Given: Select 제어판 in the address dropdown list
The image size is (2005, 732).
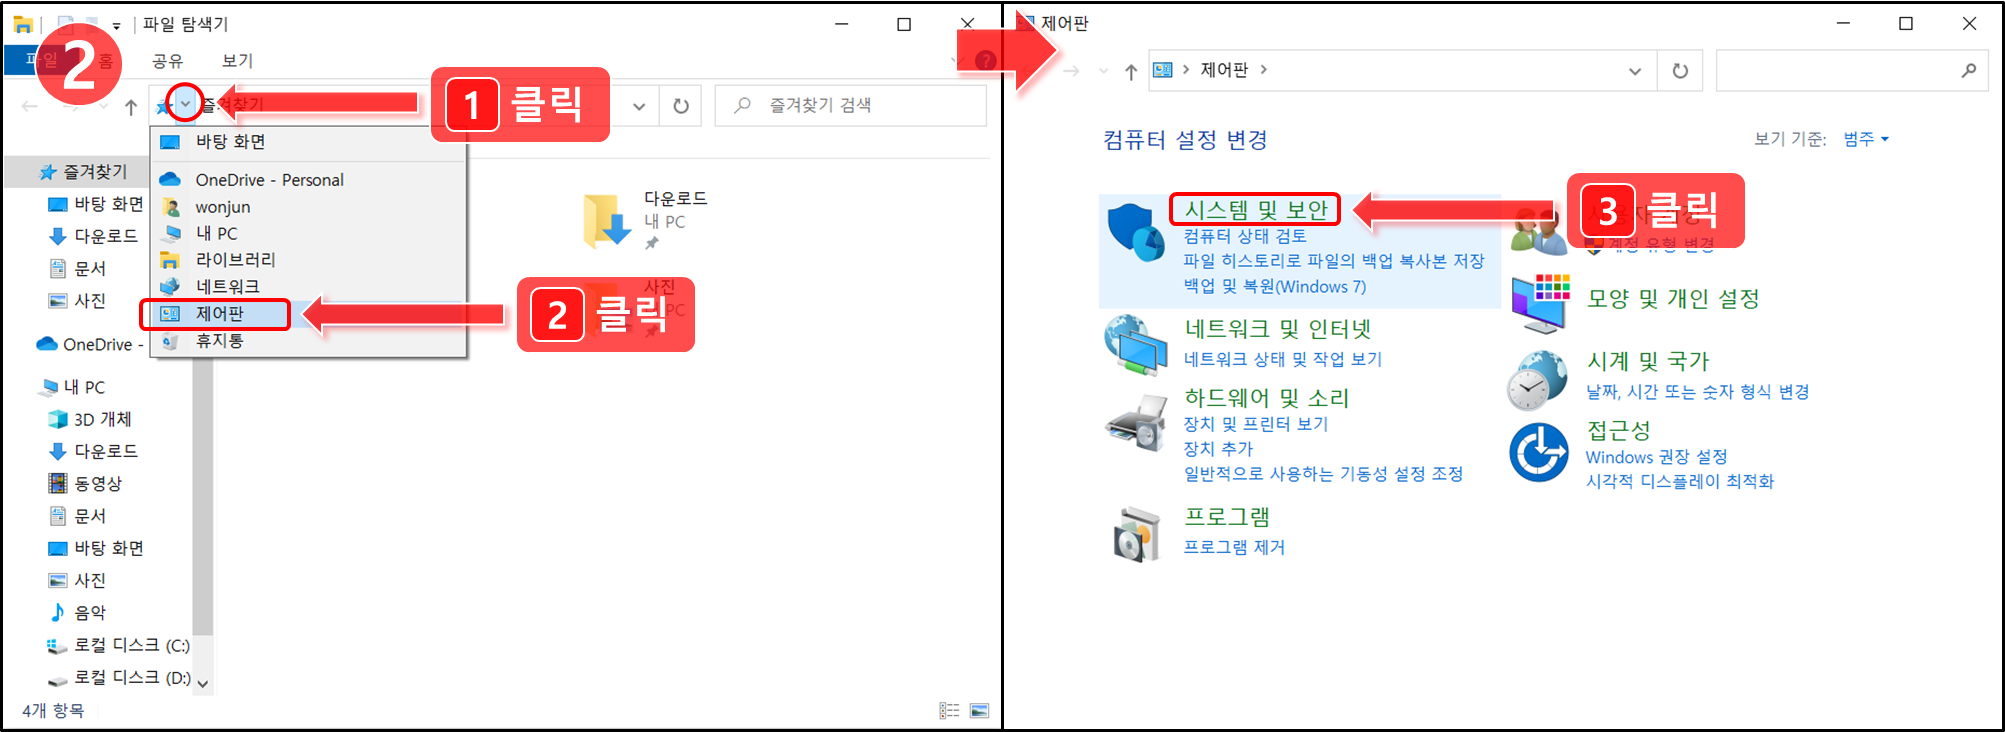Looking at the screenshot, I should click(308, 314).
